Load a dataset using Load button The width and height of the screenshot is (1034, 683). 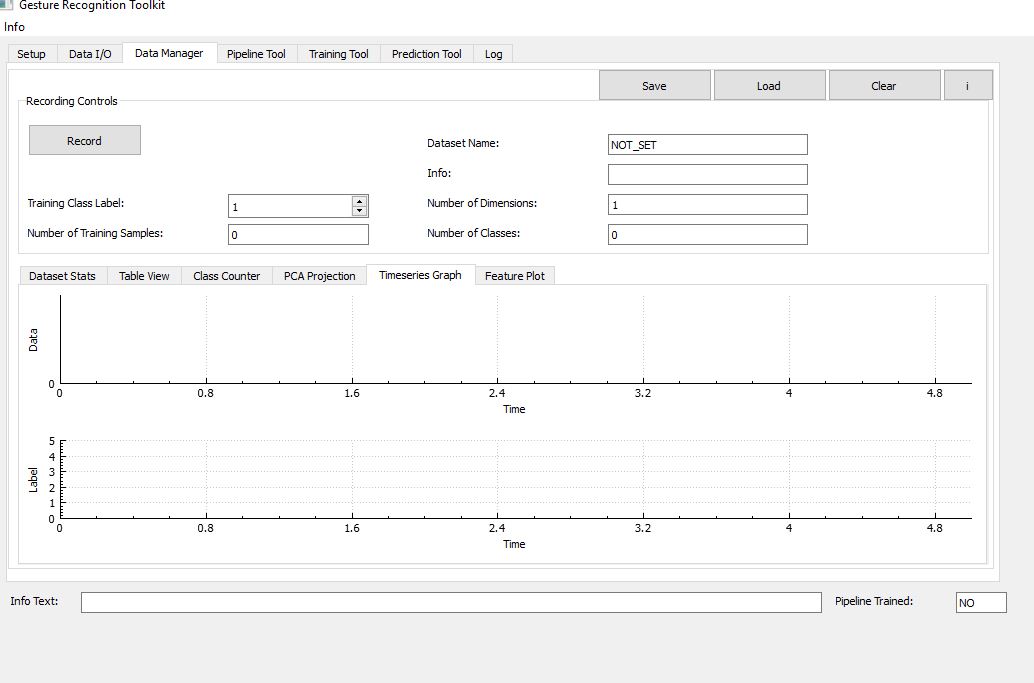click(769, 86)
